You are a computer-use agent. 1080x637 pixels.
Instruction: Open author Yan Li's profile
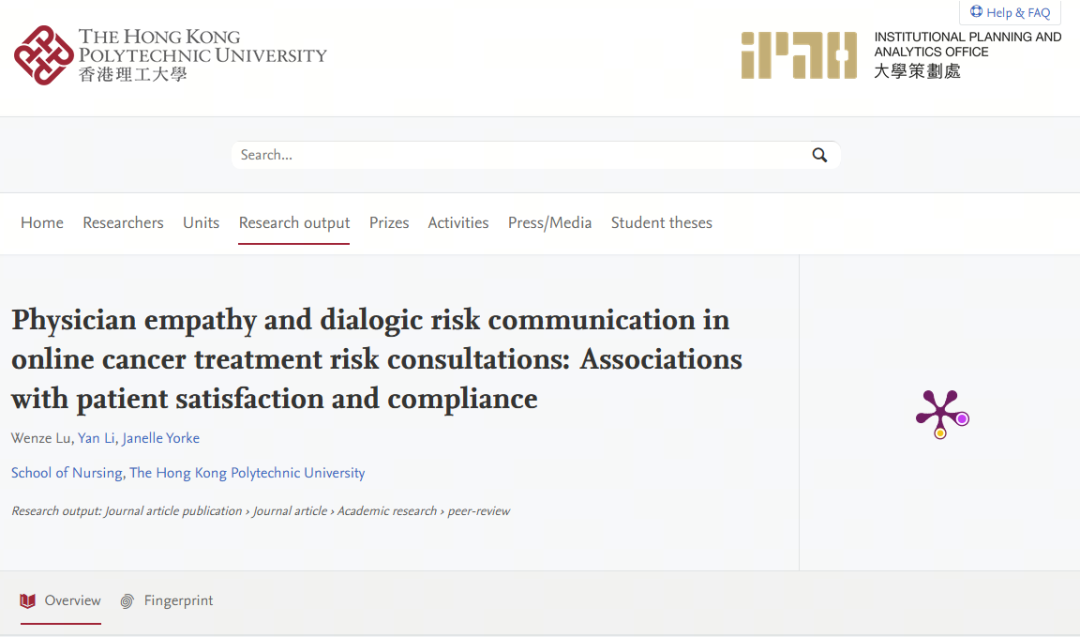(x=96, y=438)
